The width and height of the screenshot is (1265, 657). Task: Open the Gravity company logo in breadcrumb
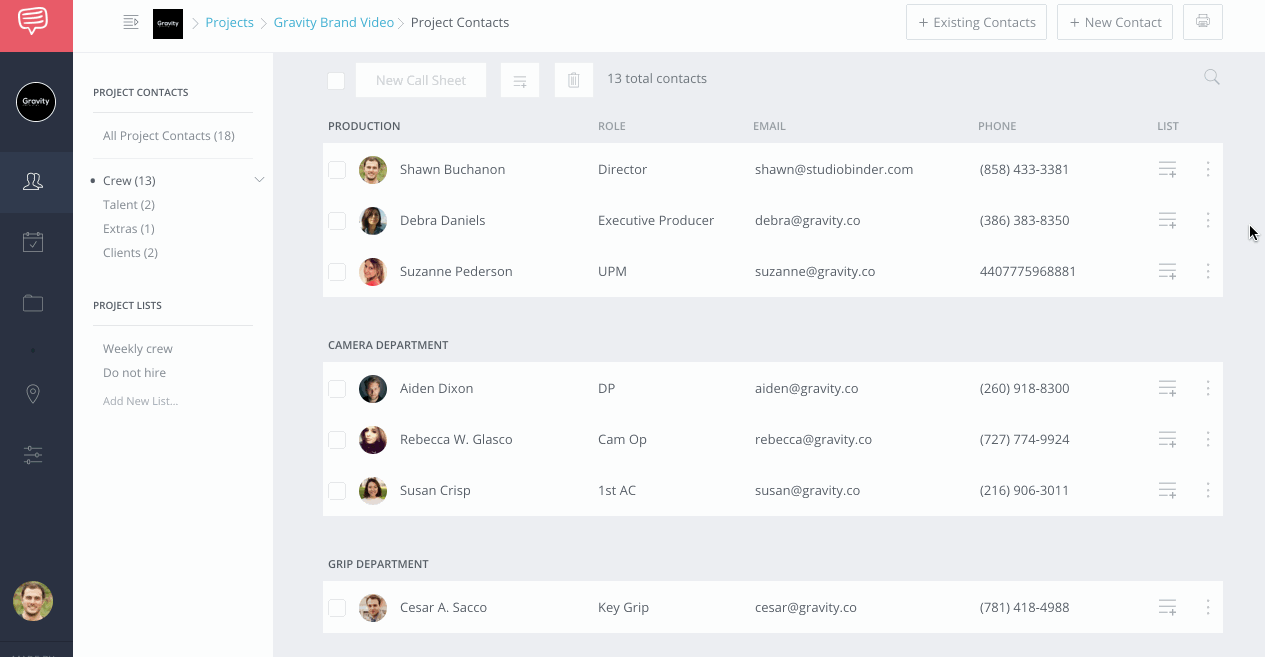[168, 23]
